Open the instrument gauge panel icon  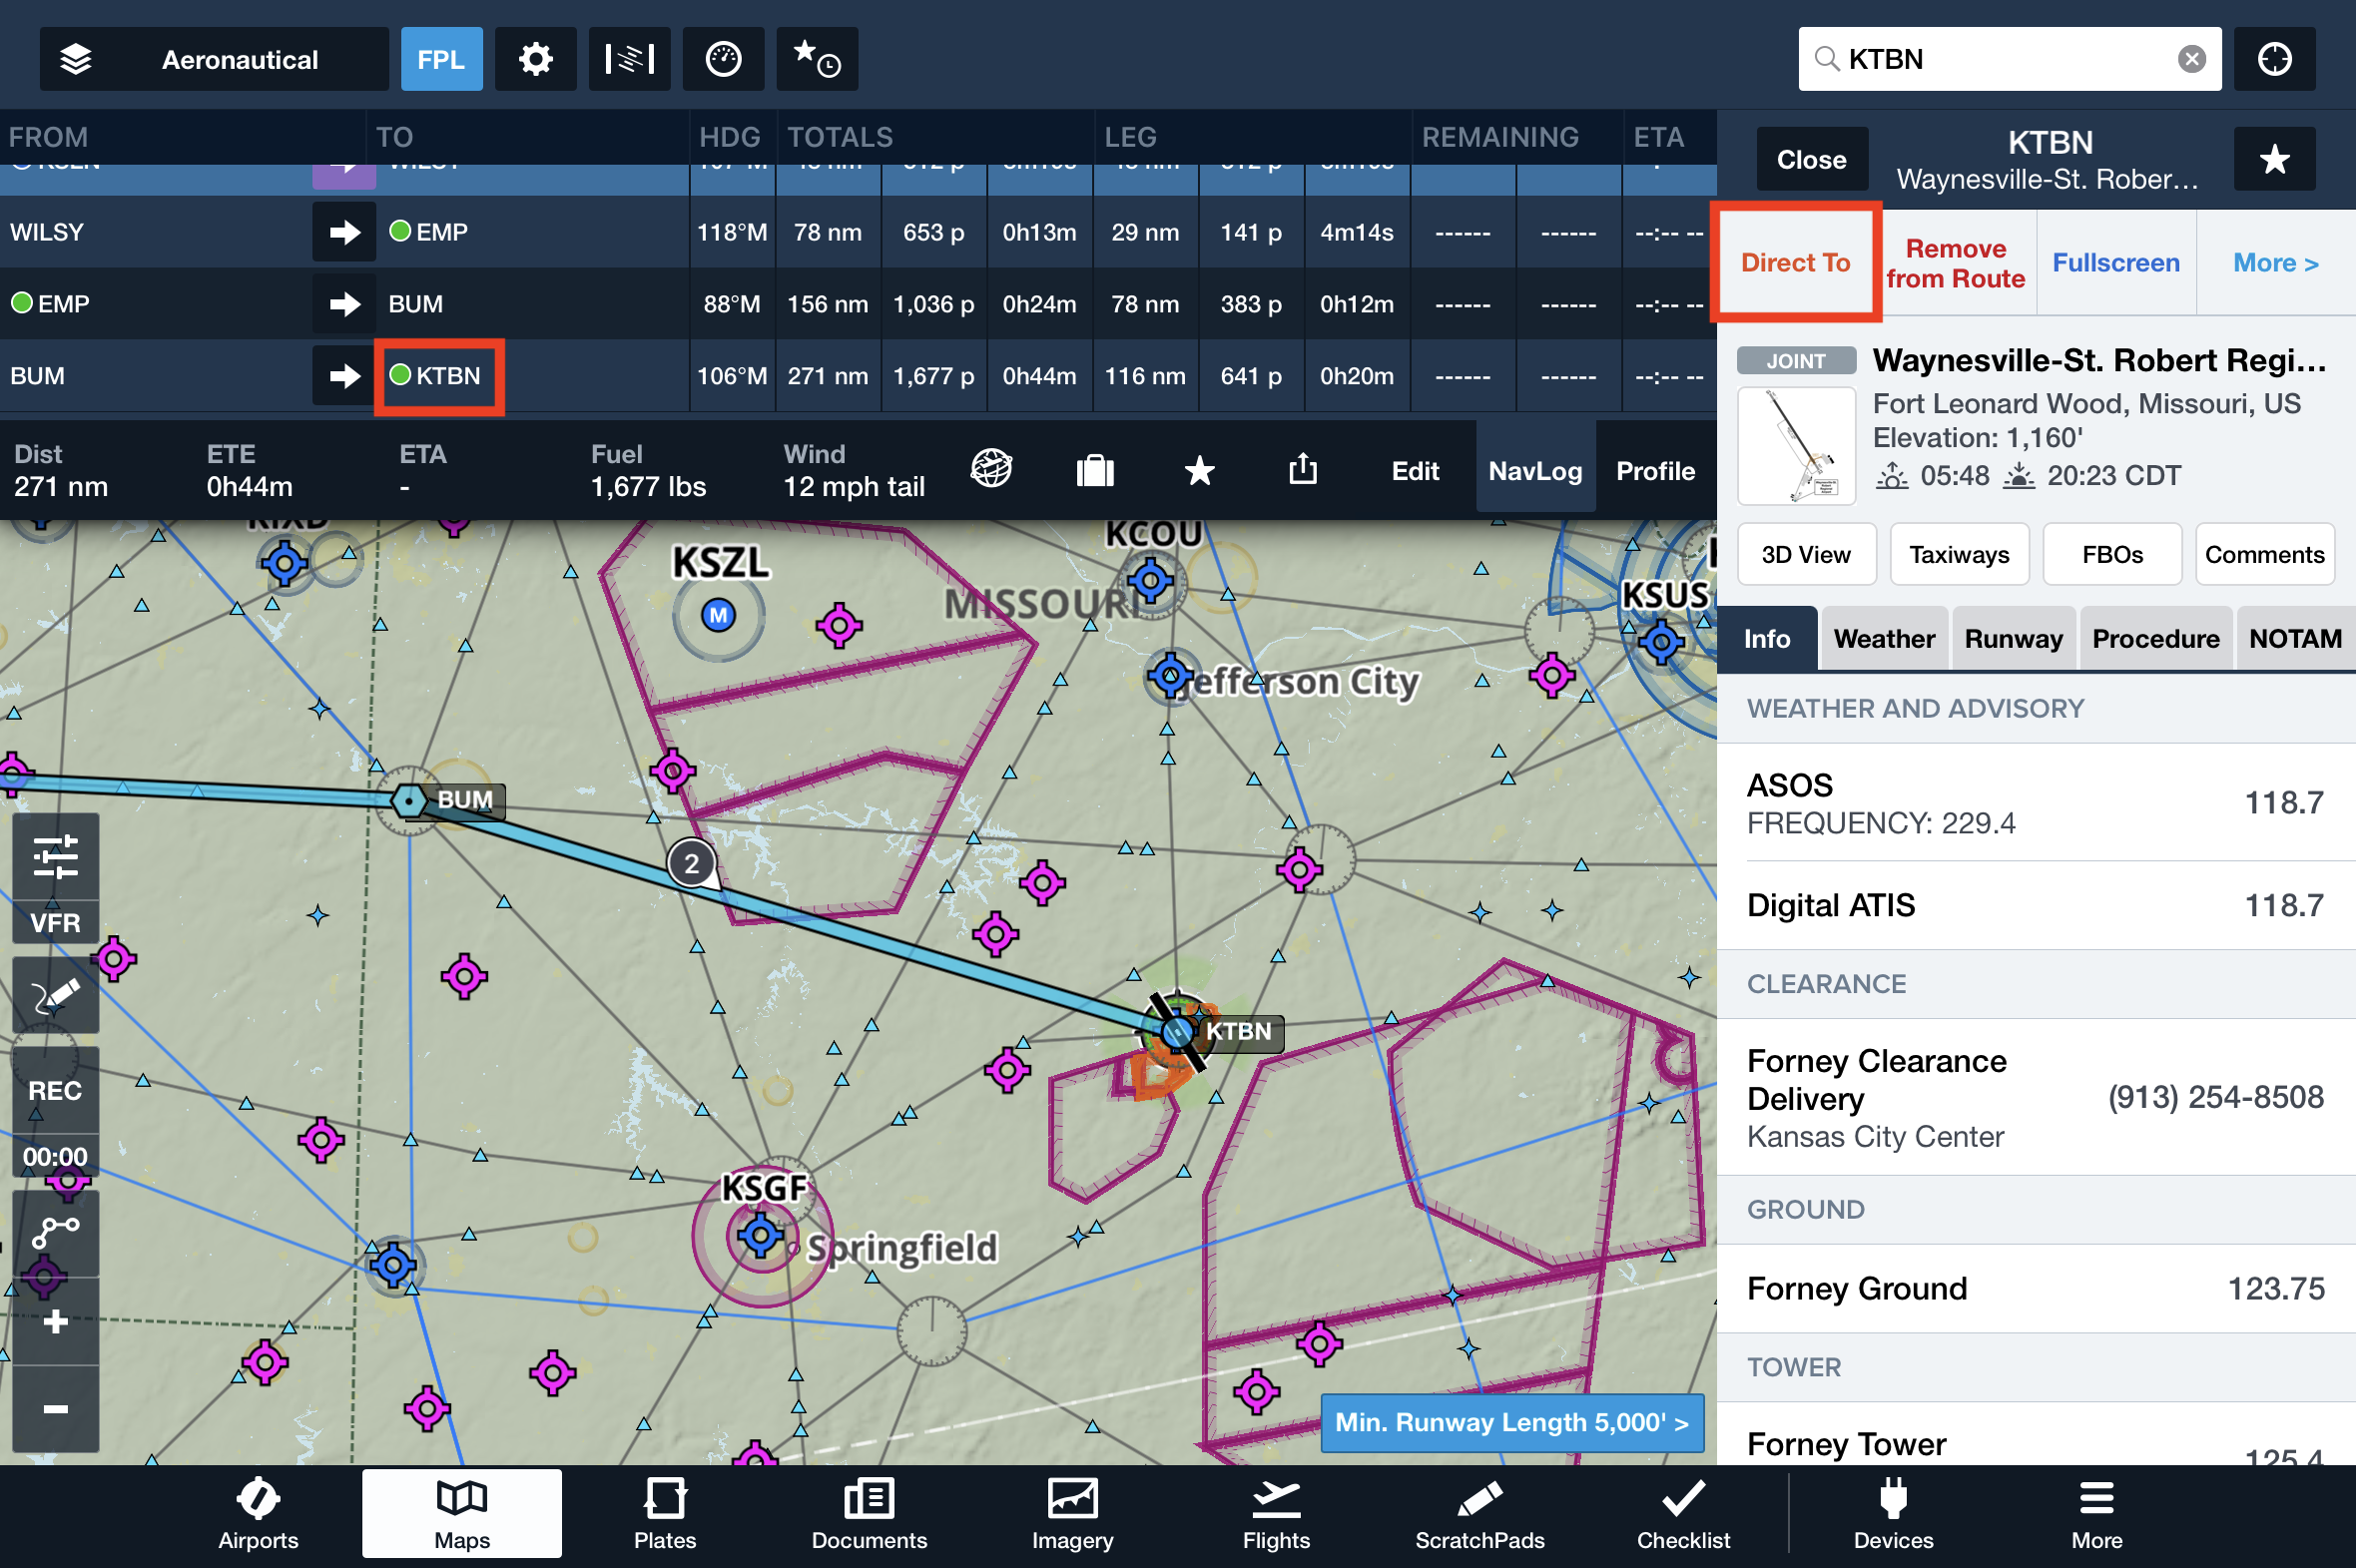pyautogui.click(x=723, y=59)
